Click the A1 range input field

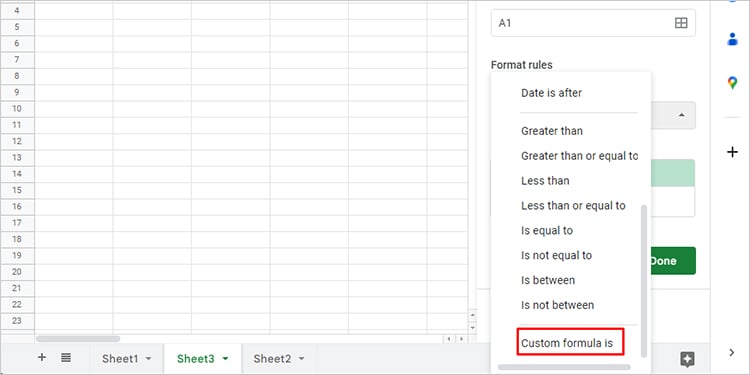click(593, 23)
